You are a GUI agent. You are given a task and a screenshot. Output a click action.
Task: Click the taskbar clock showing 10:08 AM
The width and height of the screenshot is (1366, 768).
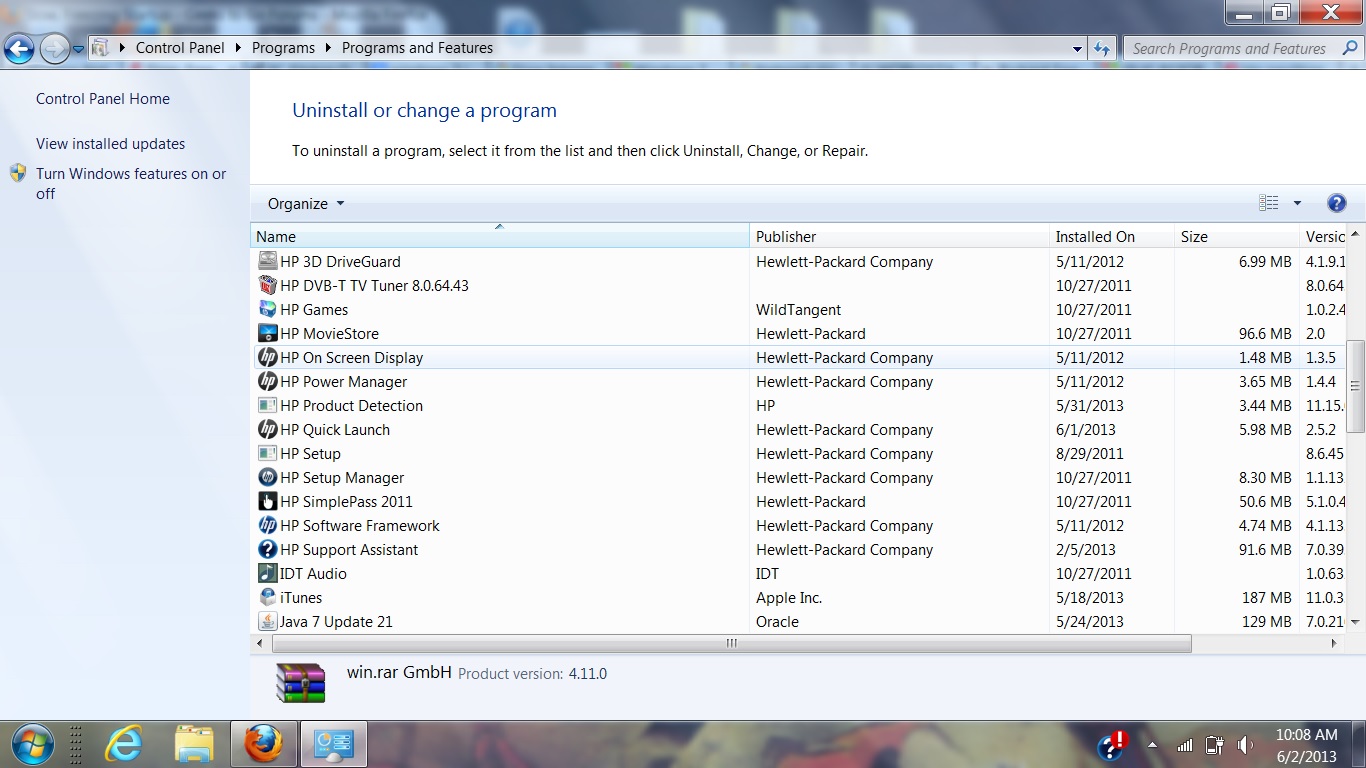click(x=1306, y=735)
